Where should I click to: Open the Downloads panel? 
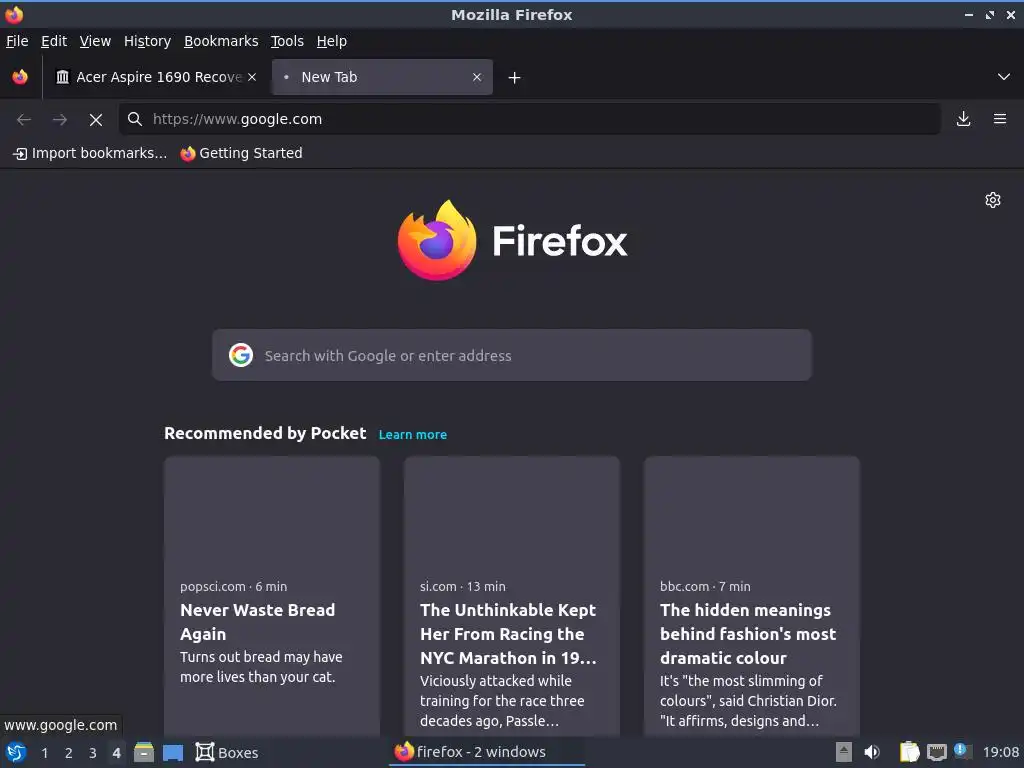963,119
